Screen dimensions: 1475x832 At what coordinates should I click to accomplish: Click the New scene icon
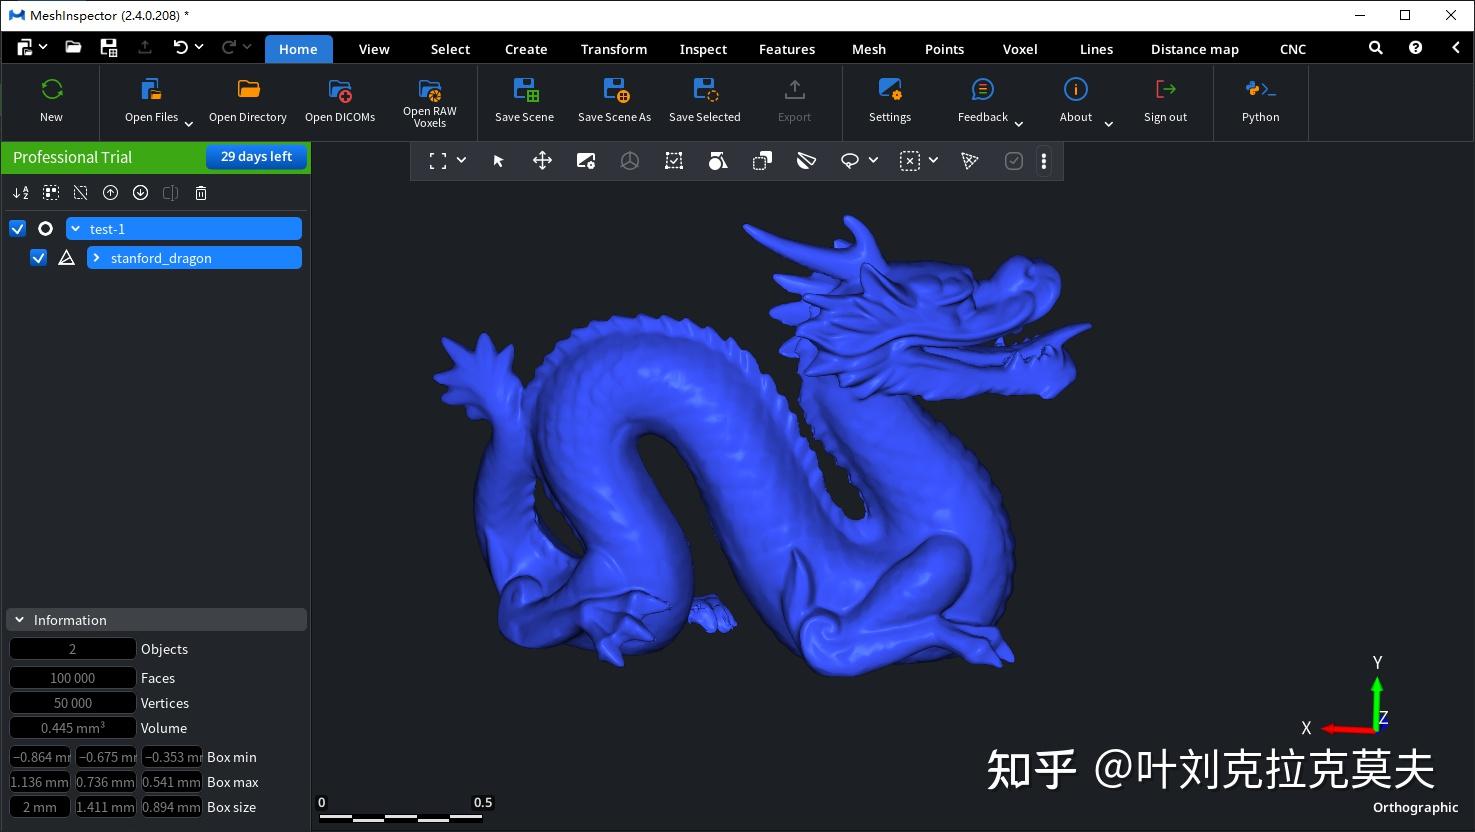tap(51, 90)
